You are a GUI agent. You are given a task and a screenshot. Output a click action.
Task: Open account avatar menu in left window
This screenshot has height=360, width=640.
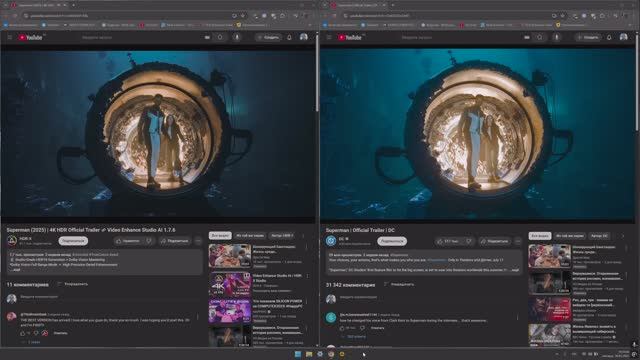[304, 38]
